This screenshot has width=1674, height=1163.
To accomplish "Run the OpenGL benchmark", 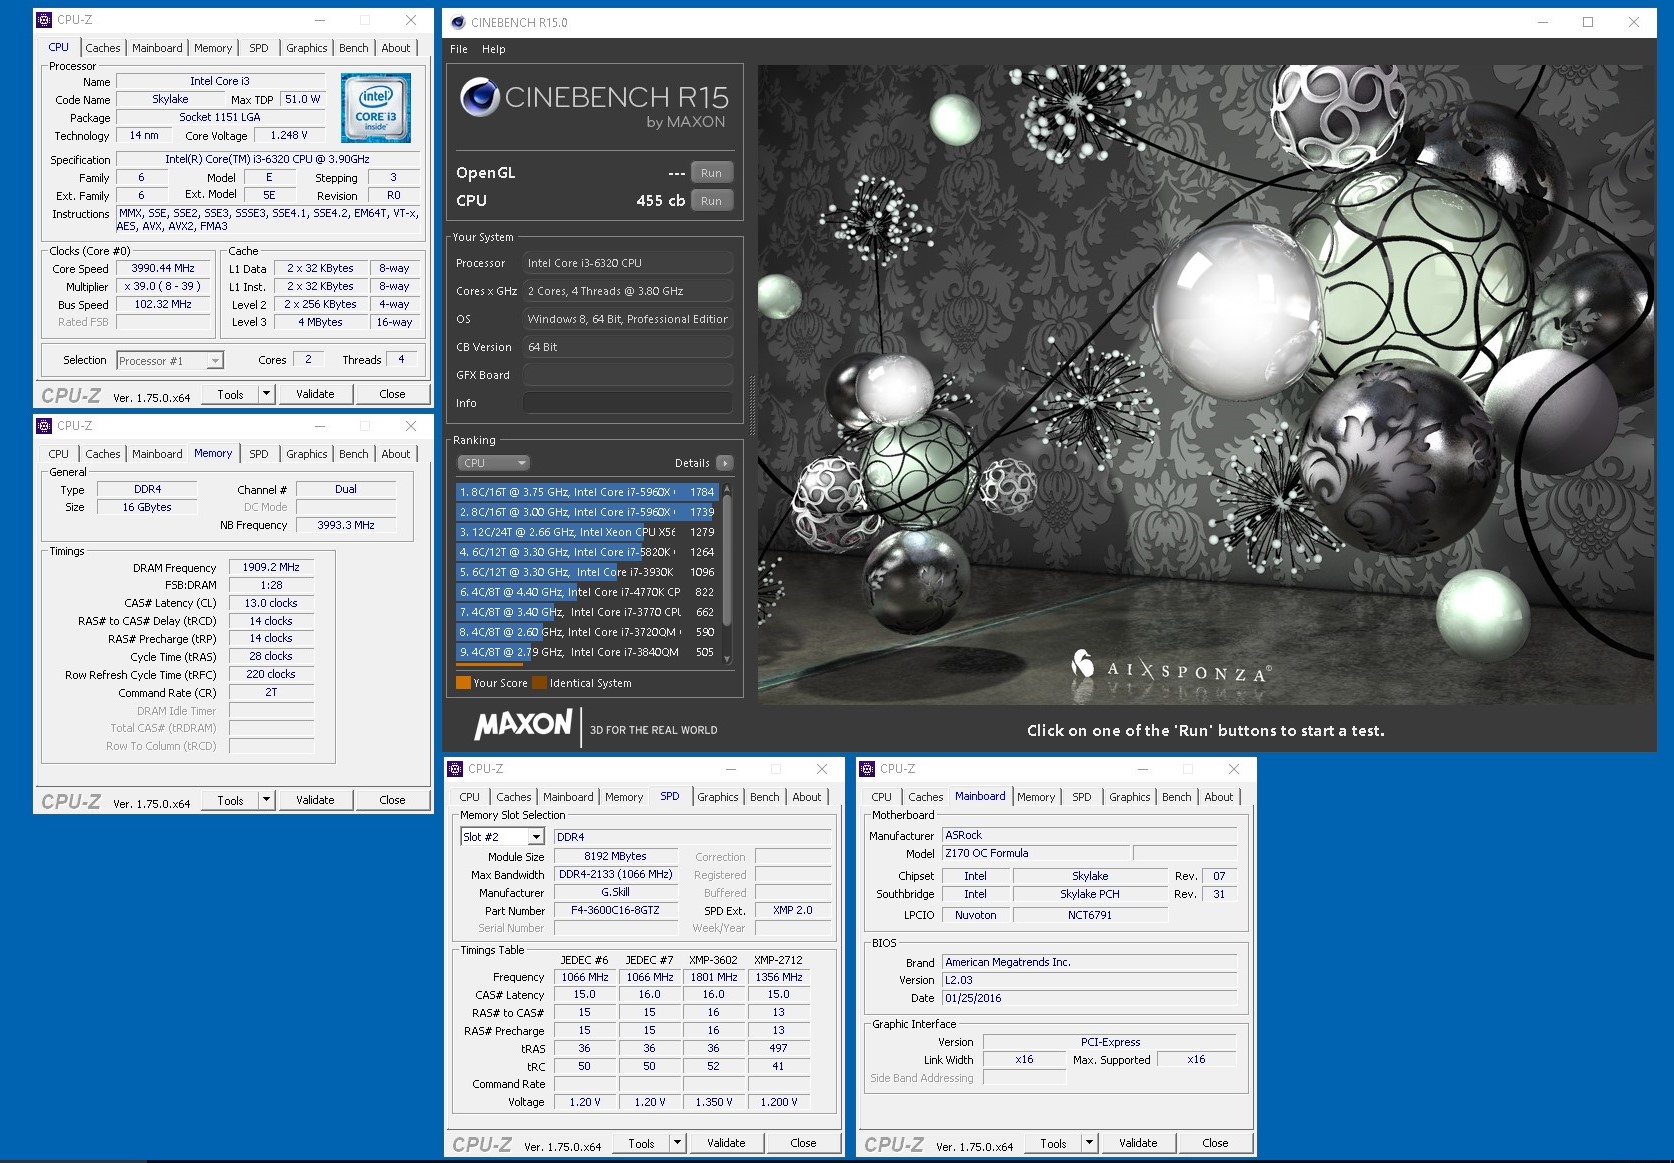I will click(711, 173).
